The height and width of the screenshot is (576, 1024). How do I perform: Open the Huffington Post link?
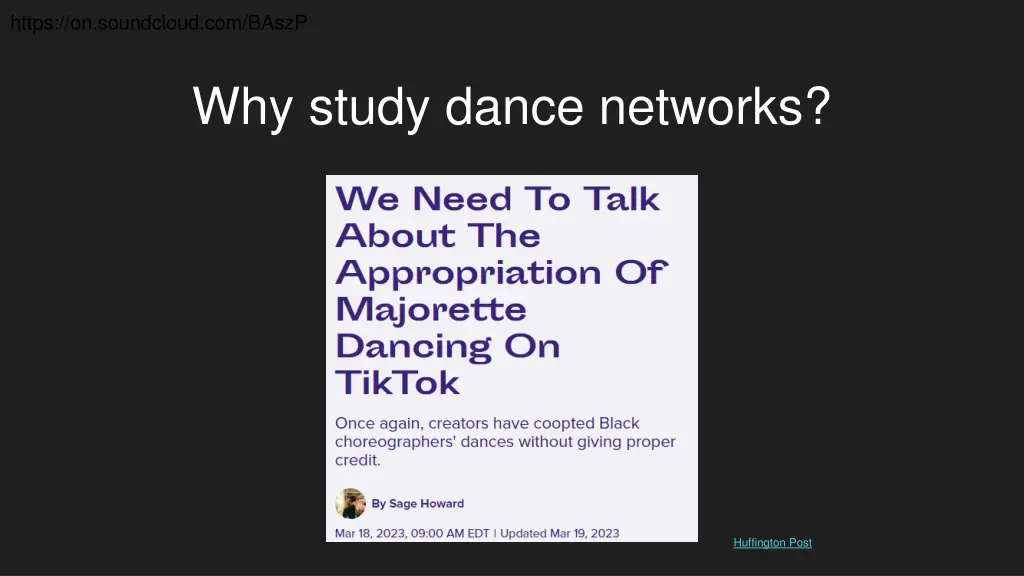point(772,543)
